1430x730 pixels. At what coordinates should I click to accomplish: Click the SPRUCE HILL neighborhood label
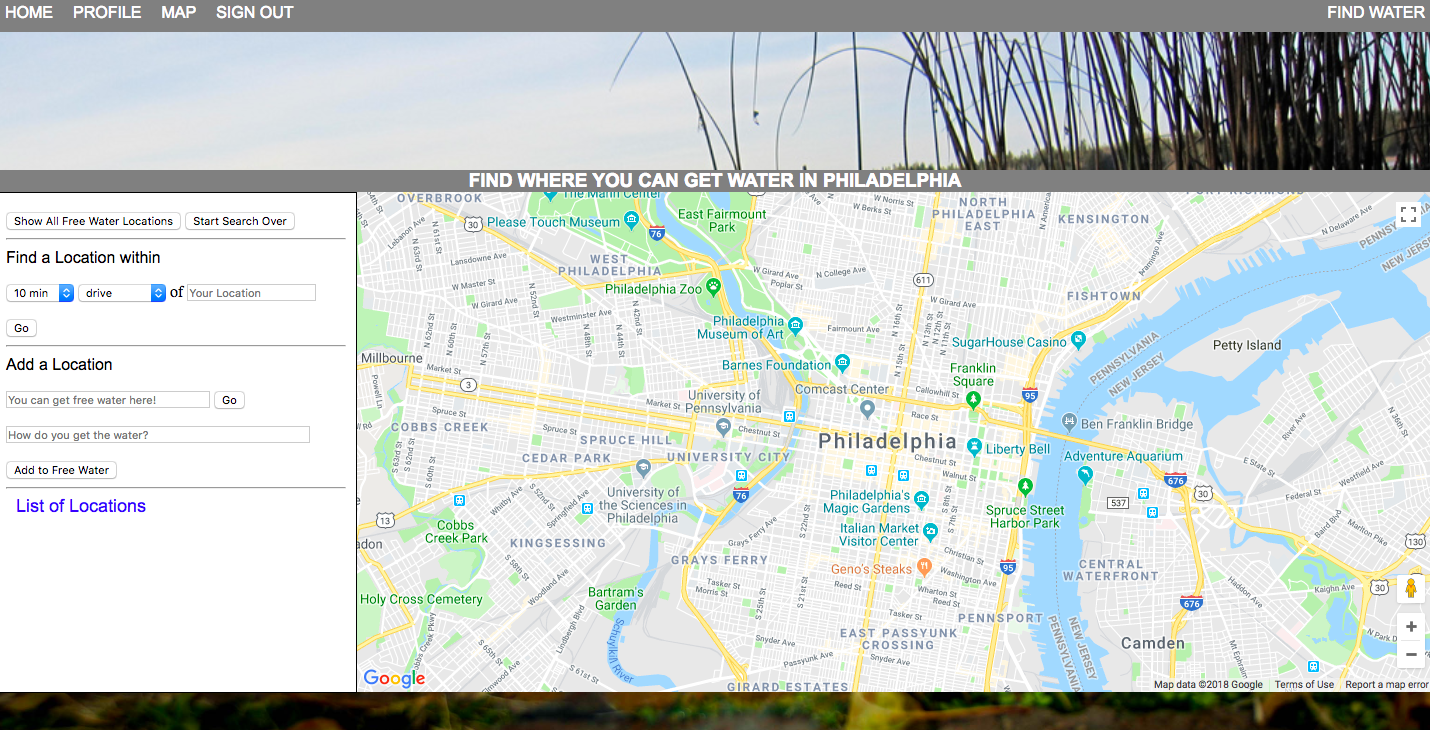click(x=627, y=440)
